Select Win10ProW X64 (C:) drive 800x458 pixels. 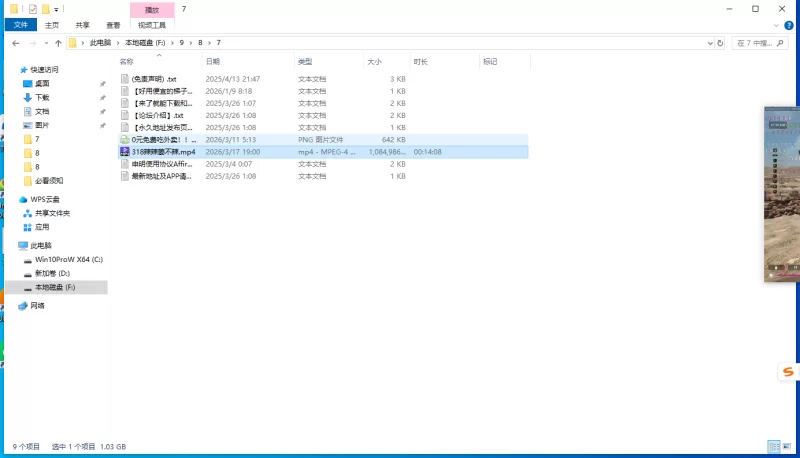(x=68, y=259)
